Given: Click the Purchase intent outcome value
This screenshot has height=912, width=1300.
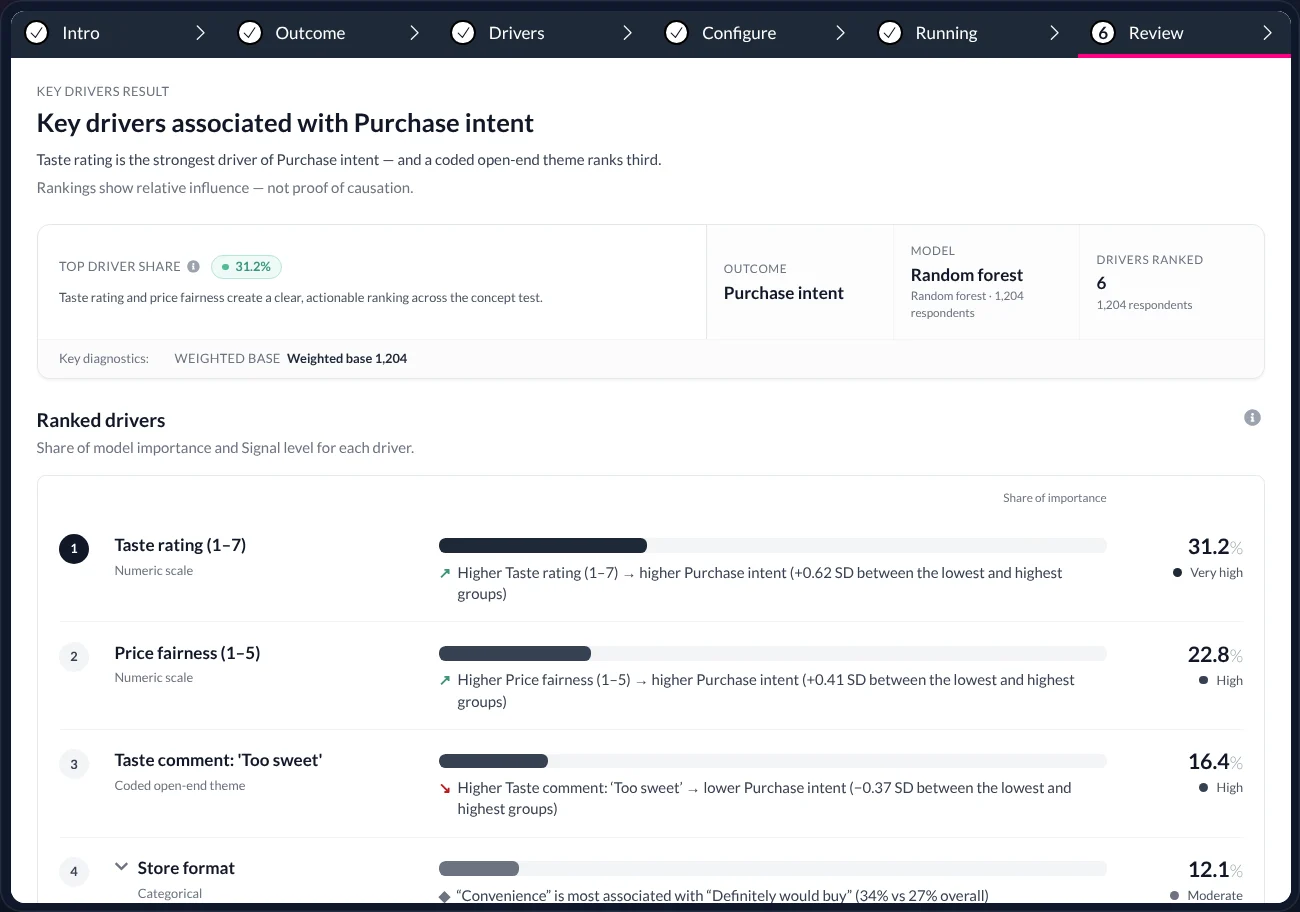Looking at the screenshot, I should [x=783, y=293].
